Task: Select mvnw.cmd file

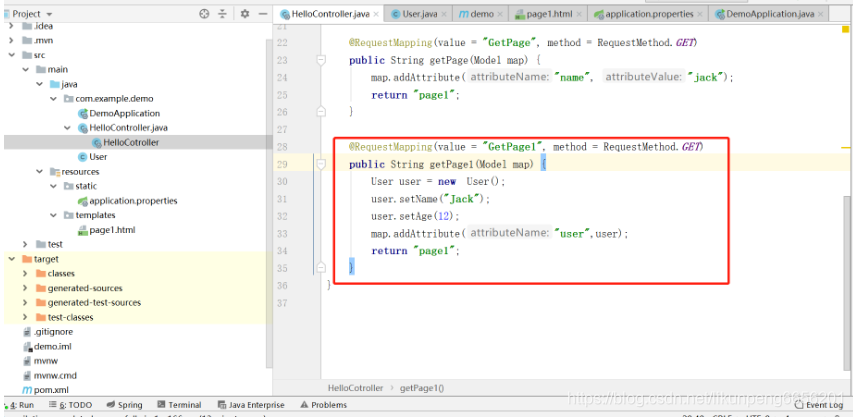Action: pyautogui.click(x=50, y=375)
